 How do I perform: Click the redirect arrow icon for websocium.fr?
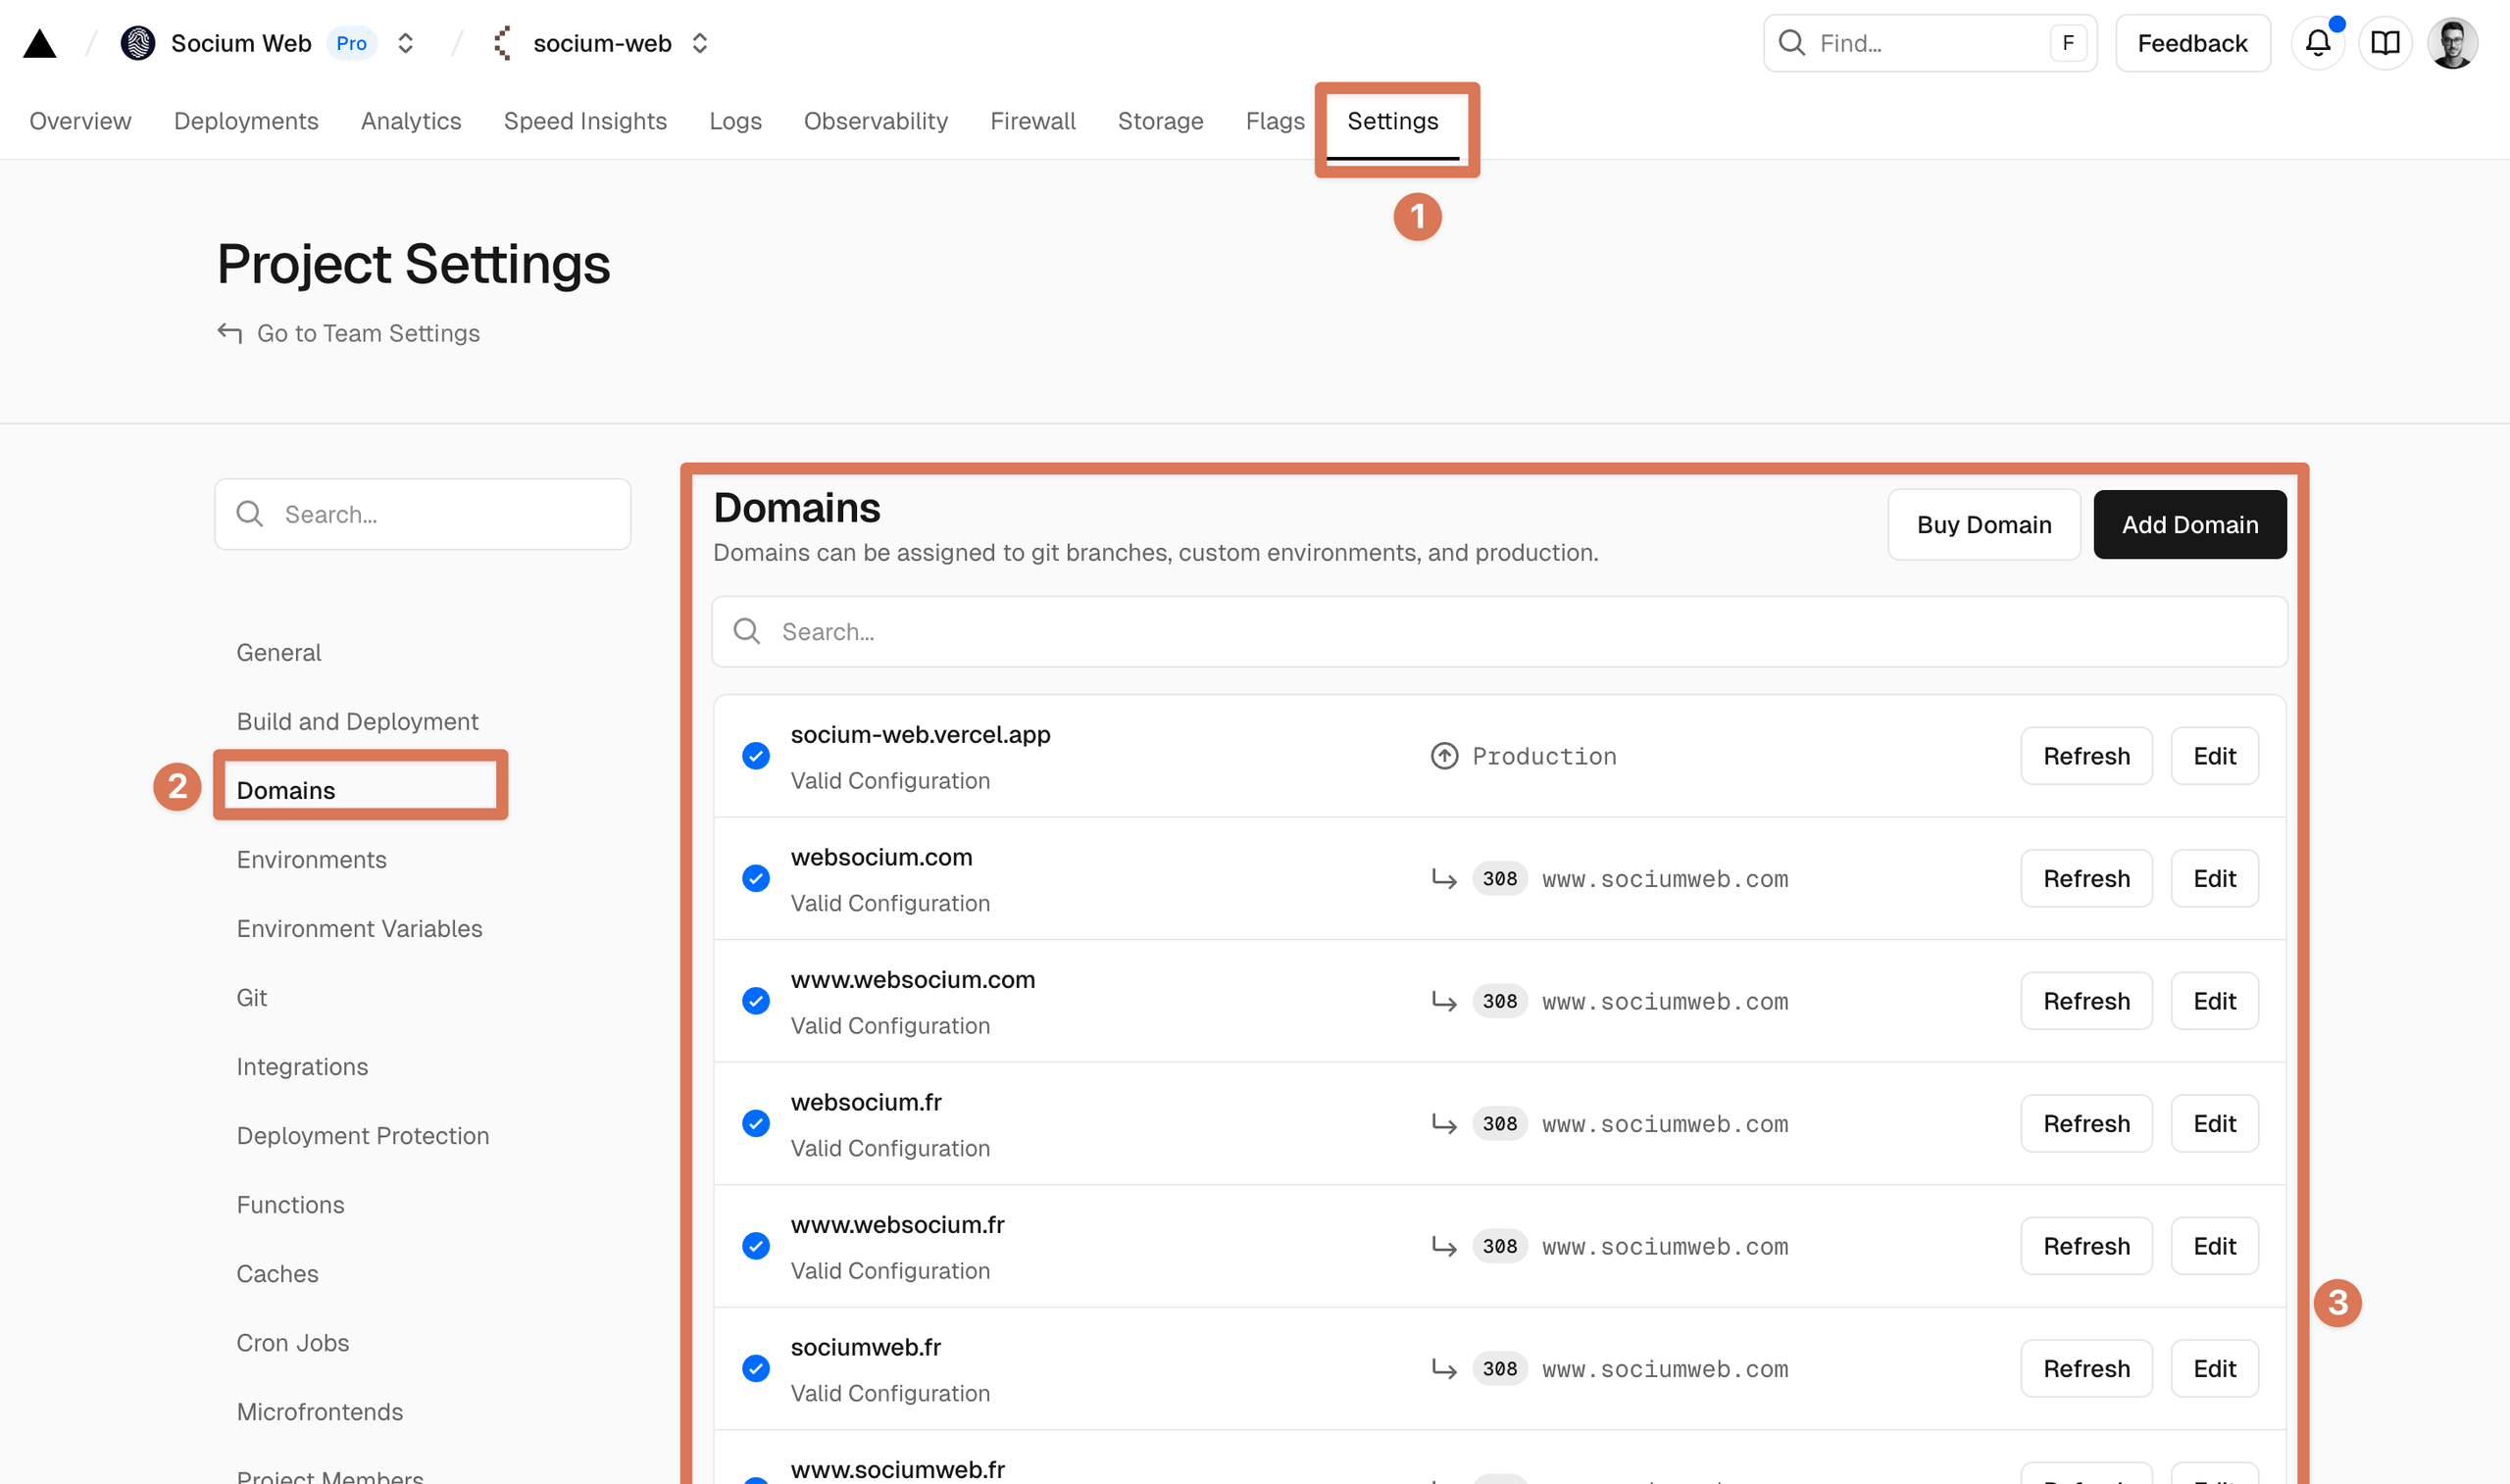[1444, 1124]
